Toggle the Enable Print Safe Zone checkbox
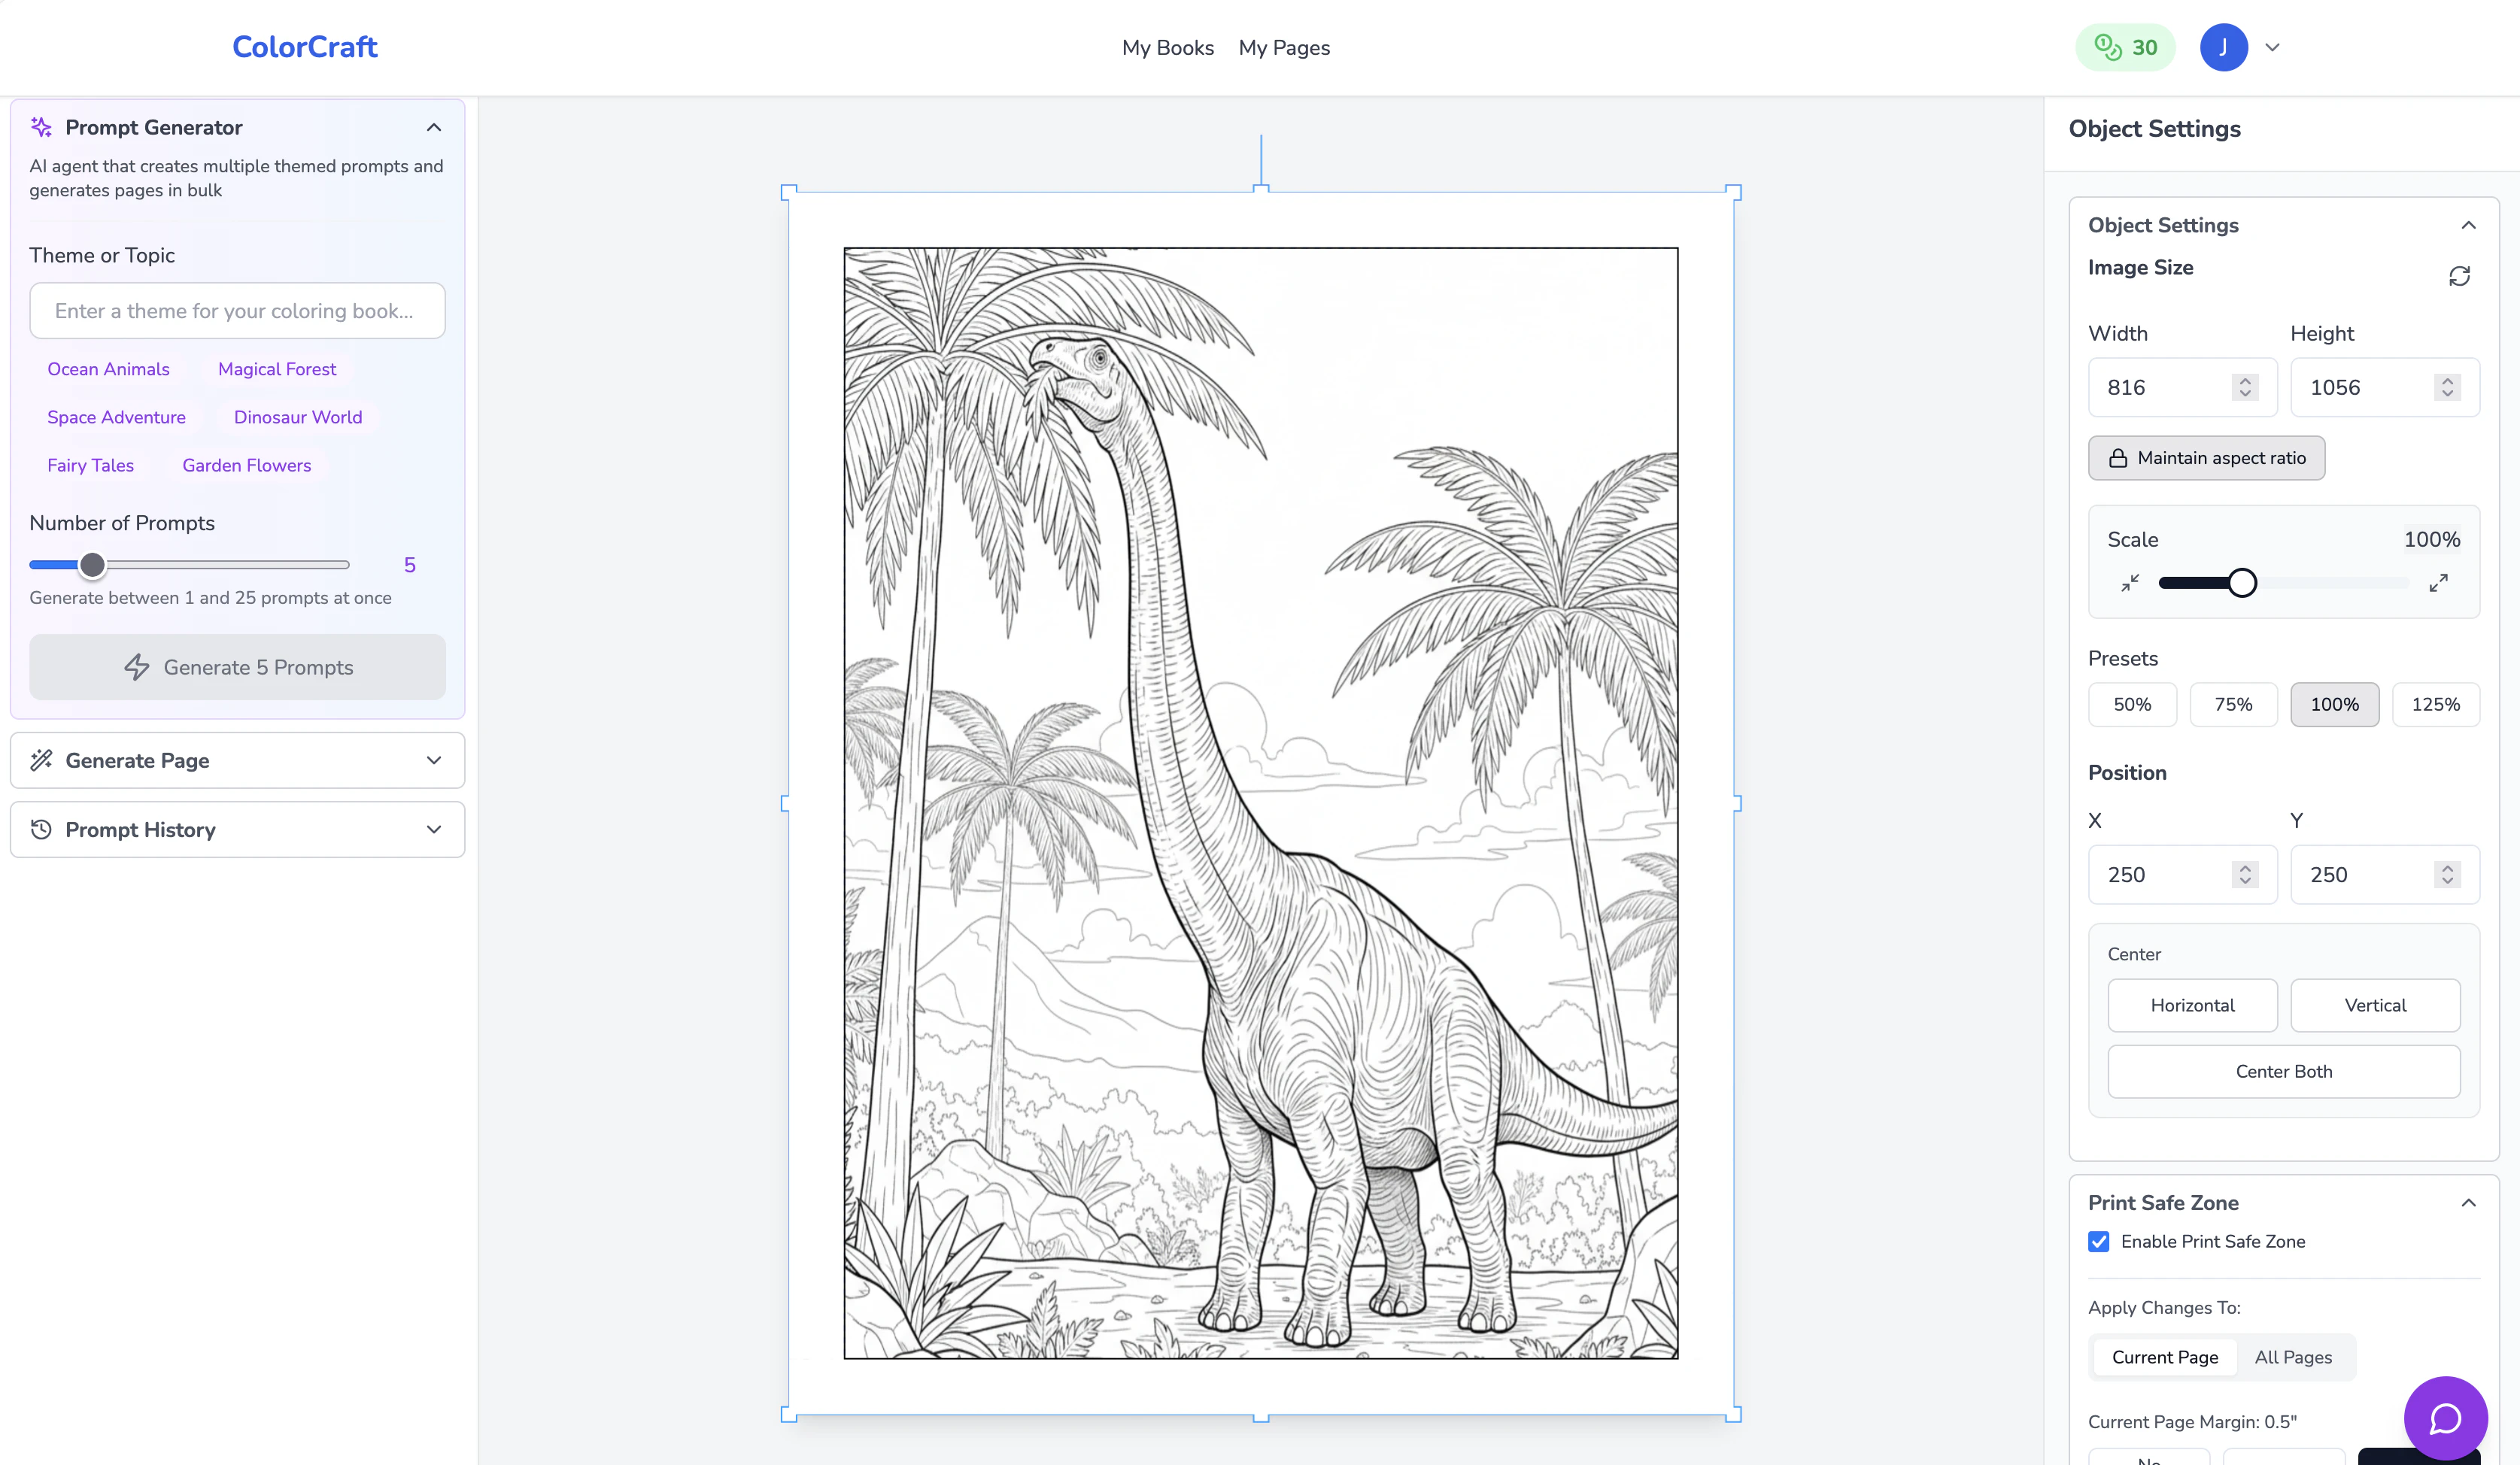This screenshot has height=1465, width=2520. [x=2098, y=1241]
